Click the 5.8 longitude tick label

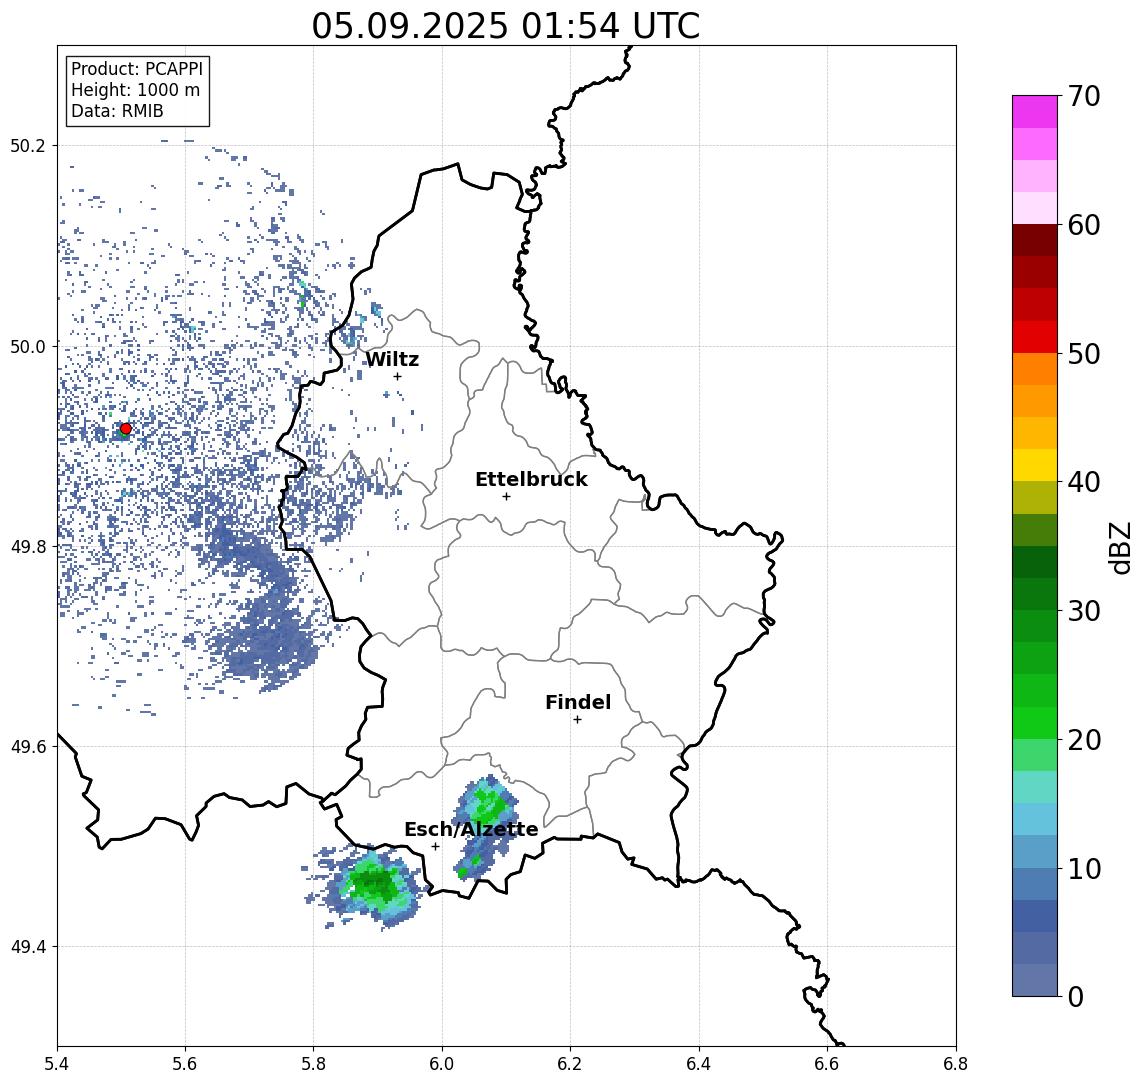[x=314, y=1064]
